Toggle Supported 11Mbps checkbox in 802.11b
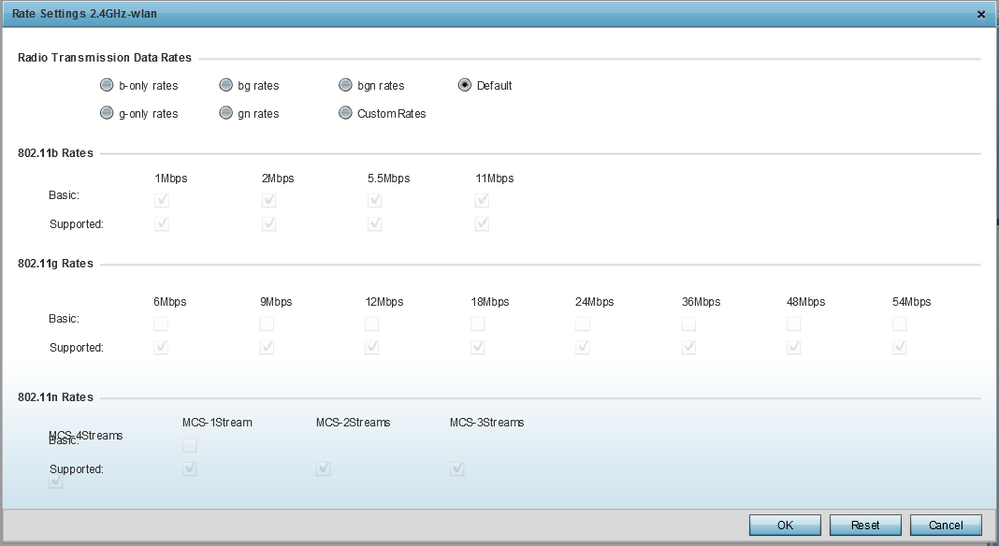Screen dimensions: 999x546 [482, 224]
